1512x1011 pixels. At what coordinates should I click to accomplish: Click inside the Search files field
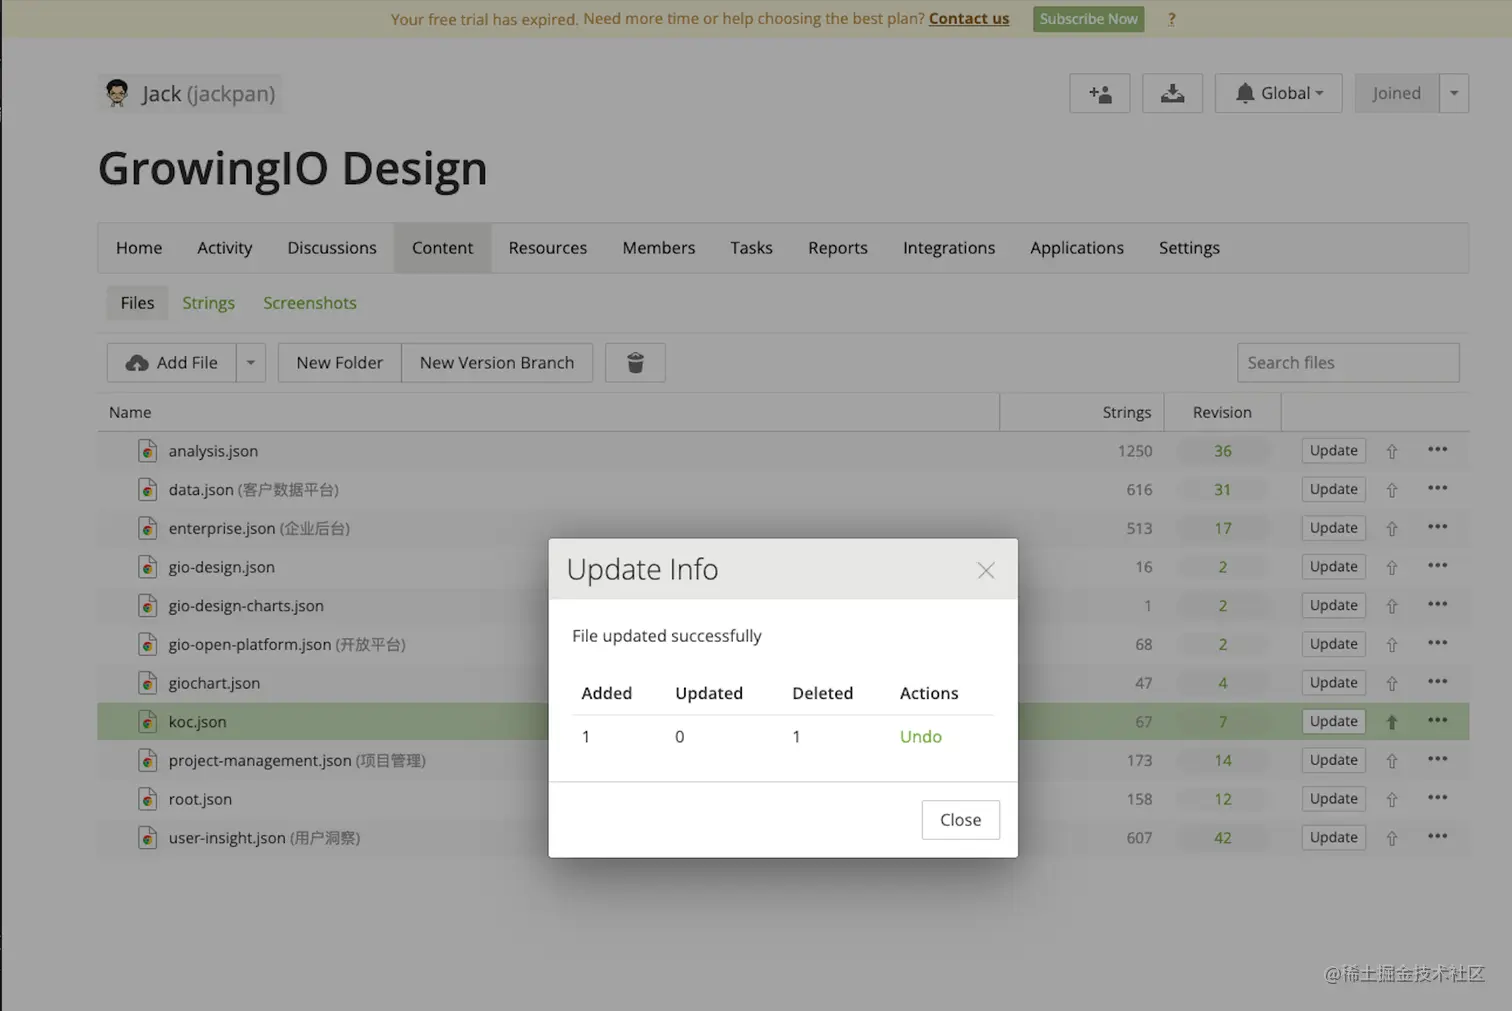click(1348, 362)
